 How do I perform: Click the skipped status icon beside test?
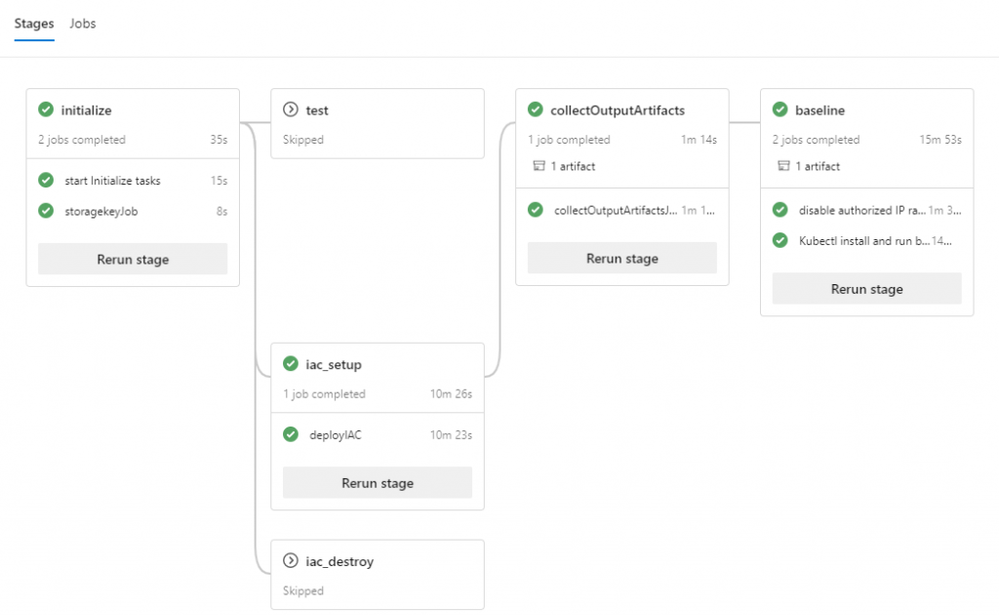tap(291, 110)
